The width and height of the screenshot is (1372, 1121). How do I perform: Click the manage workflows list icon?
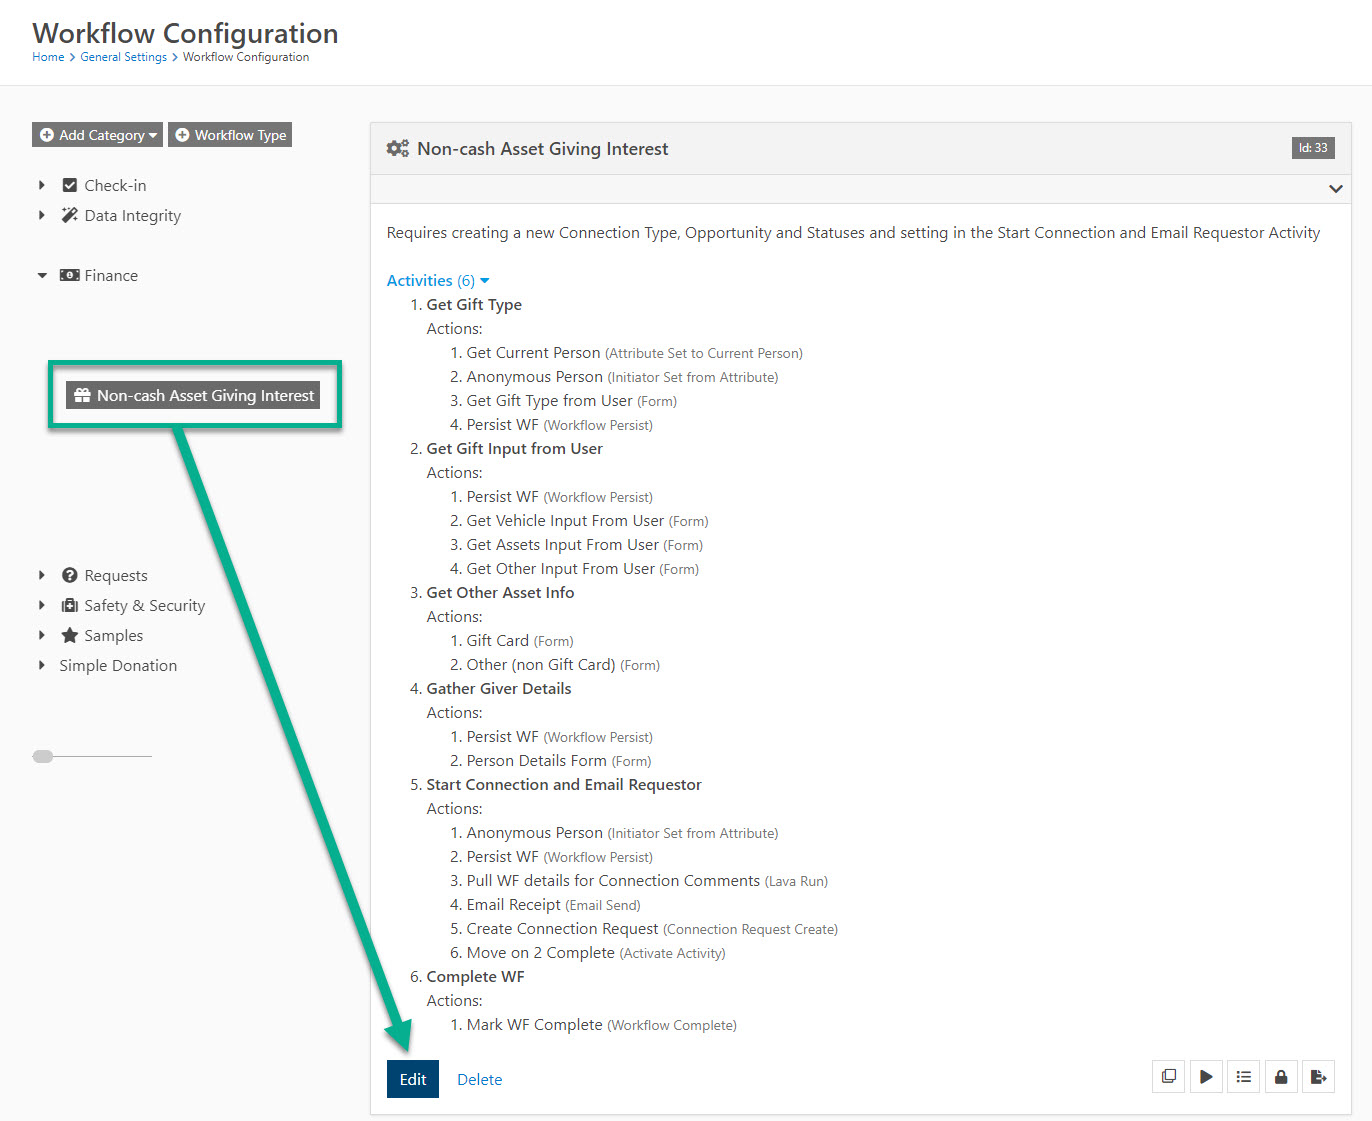click(x=1244, y=1077)
